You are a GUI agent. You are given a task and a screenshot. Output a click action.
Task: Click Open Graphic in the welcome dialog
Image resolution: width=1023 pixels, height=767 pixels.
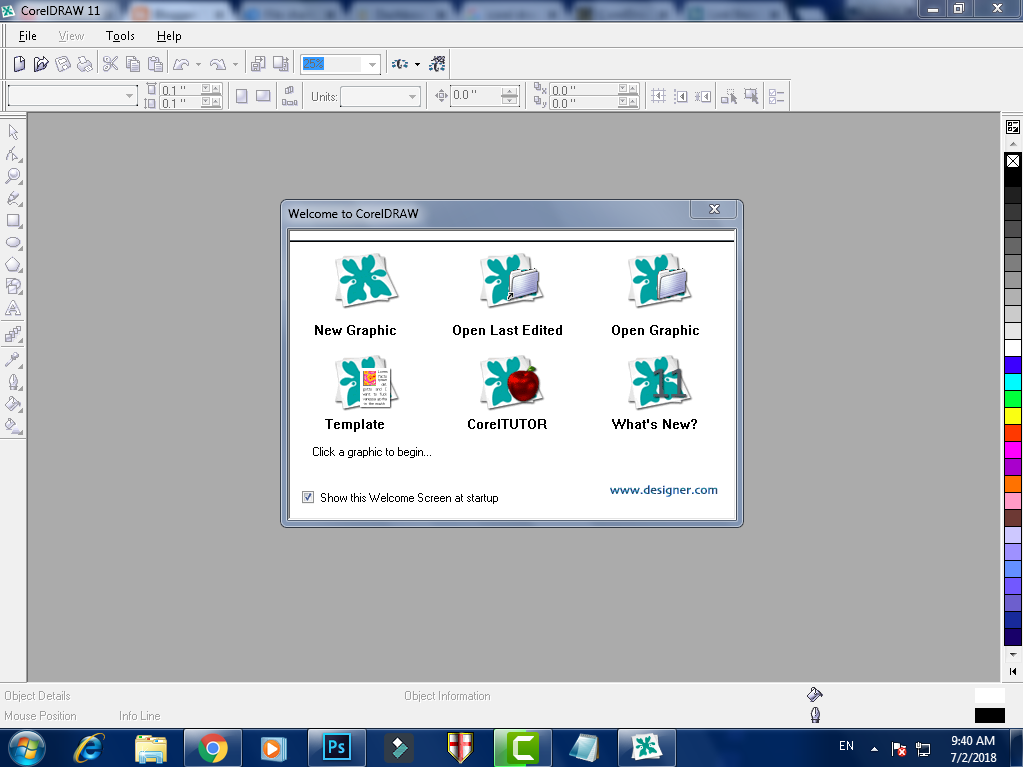click(x=655, y=295)
